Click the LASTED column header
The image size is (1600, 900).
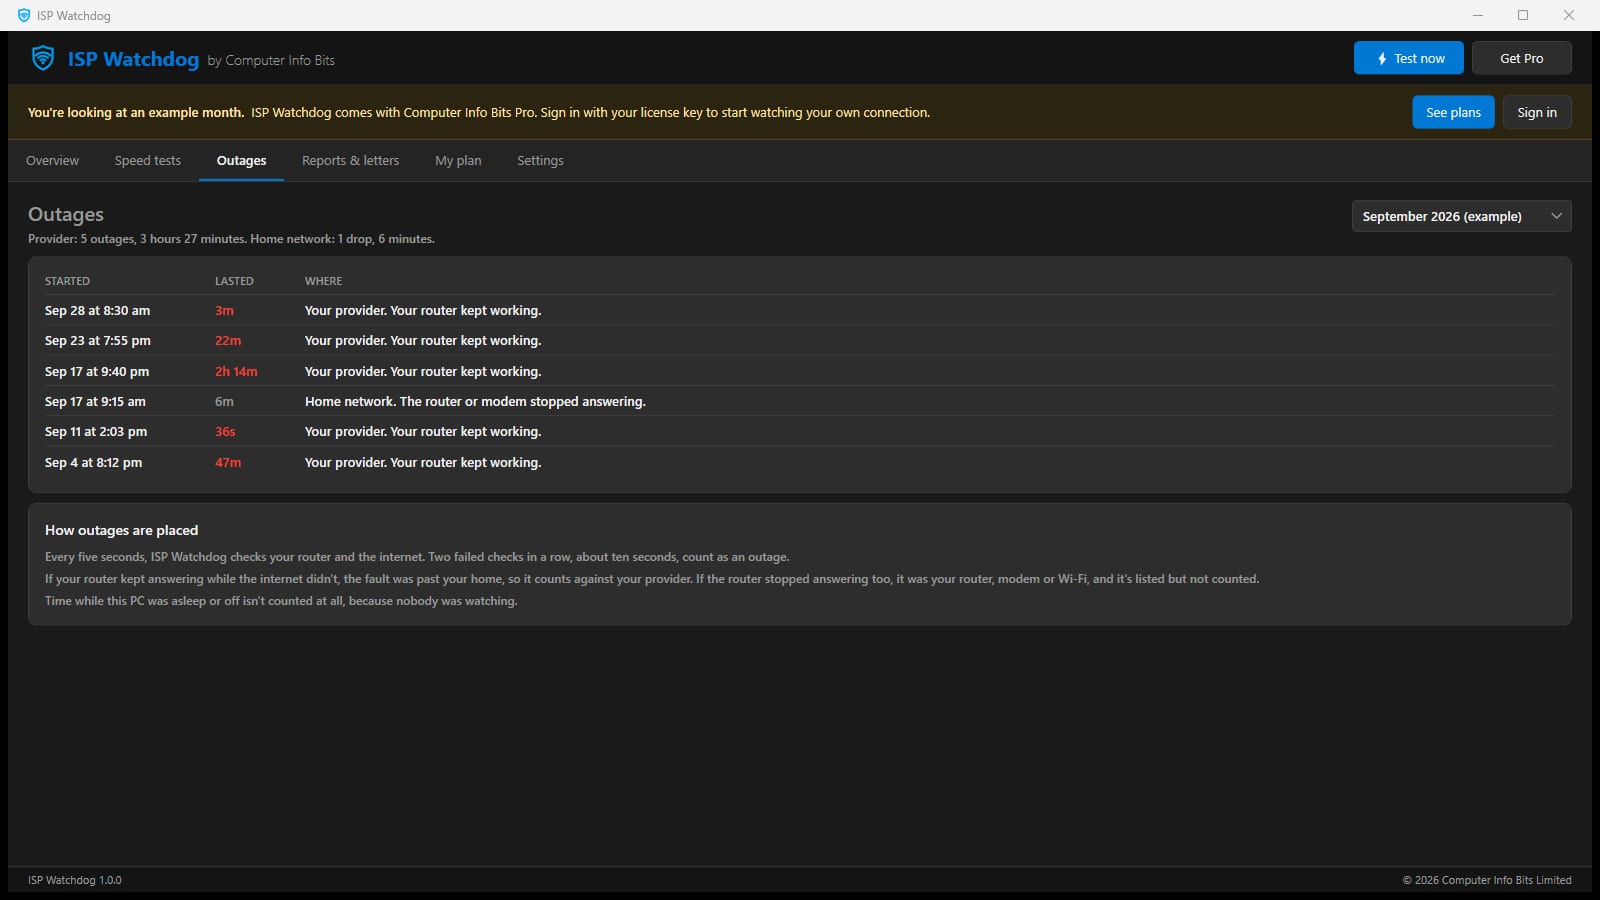tap(234, 281)
